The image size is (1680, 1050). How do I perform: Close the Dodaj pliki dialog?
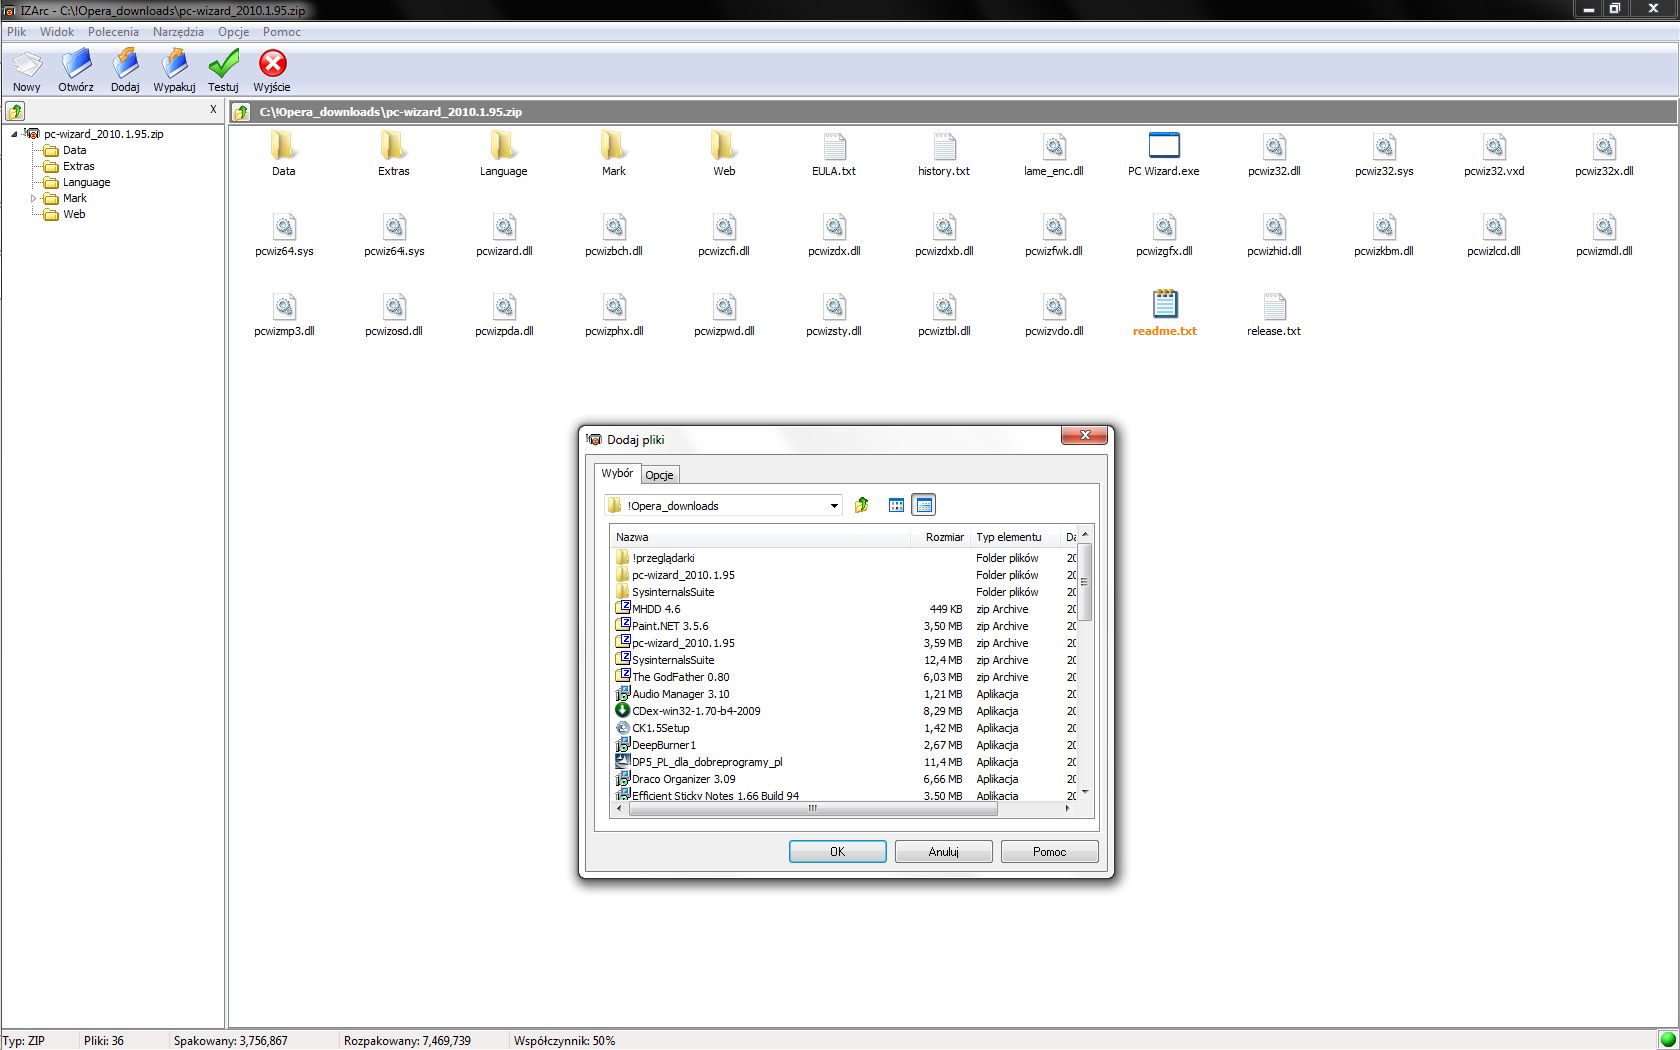tap(1084, 435)
